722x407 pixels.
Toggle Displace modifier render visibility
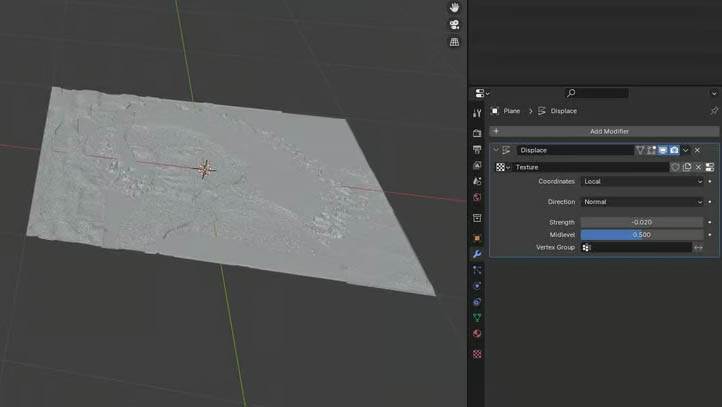[674, 150]
